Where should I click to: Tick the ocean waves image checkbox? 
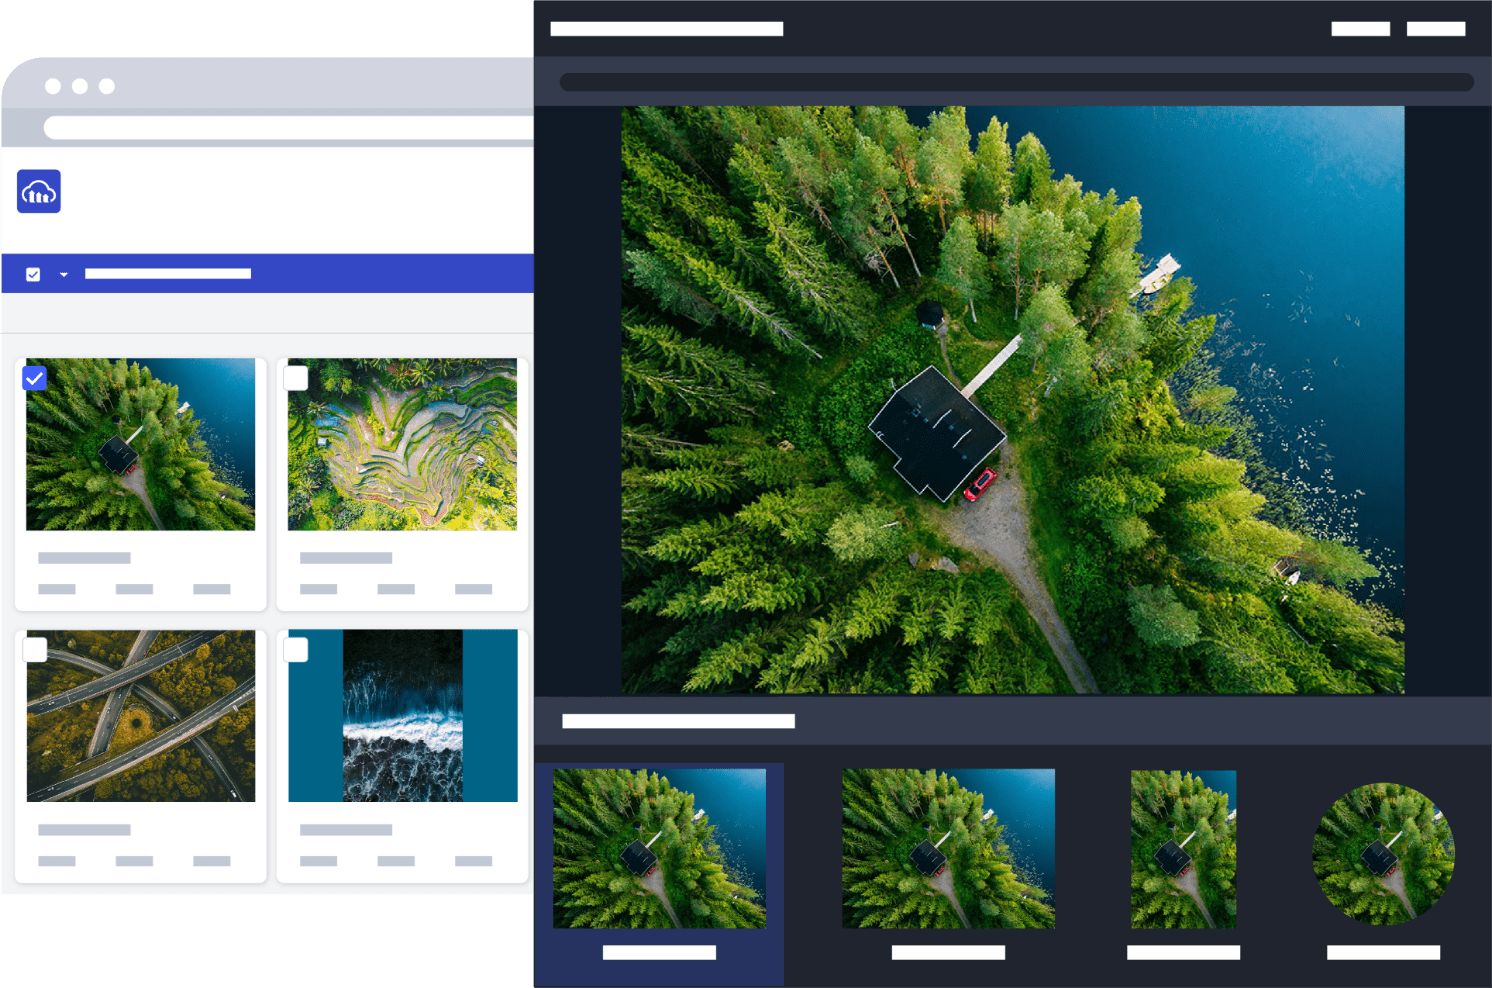click(296, 650)
